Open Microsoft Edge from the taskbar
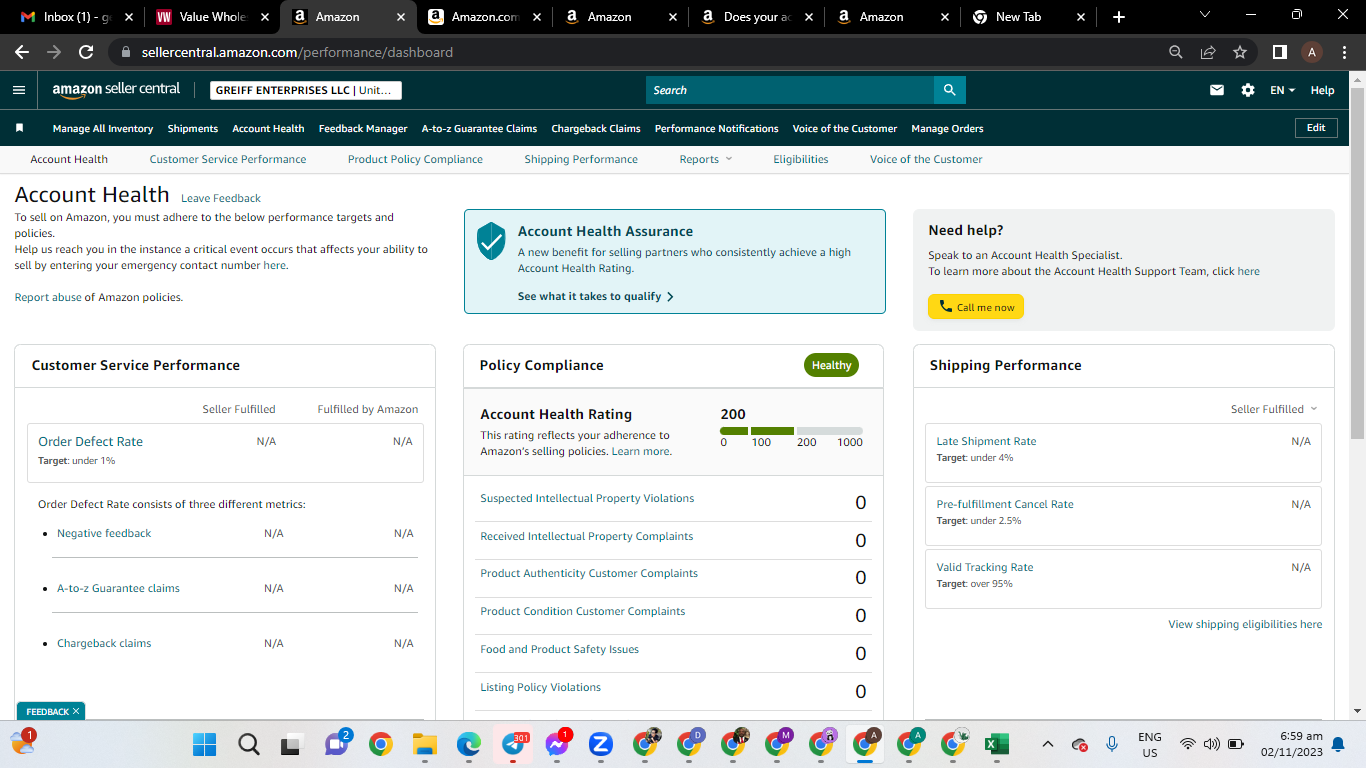The image size is (1366, 768). click(x=469, y=744)
